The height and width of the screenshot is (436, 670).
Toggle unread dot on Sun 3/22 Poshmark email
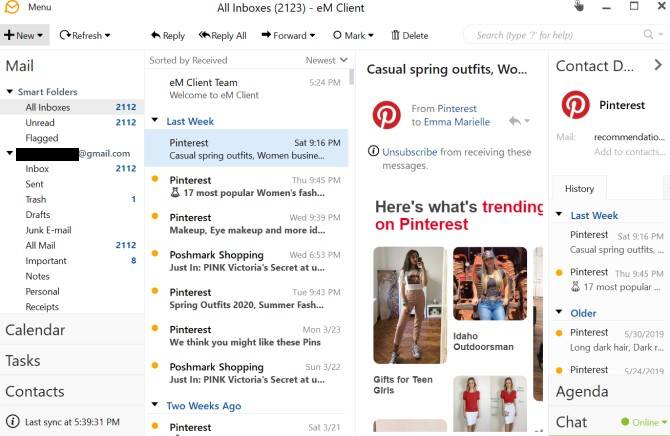click(155, 365)
